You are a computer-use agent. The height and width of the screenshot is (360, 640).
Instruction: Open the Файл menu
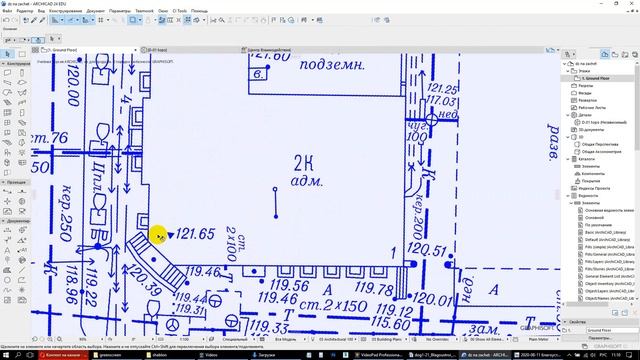click(x=7, y=11)
